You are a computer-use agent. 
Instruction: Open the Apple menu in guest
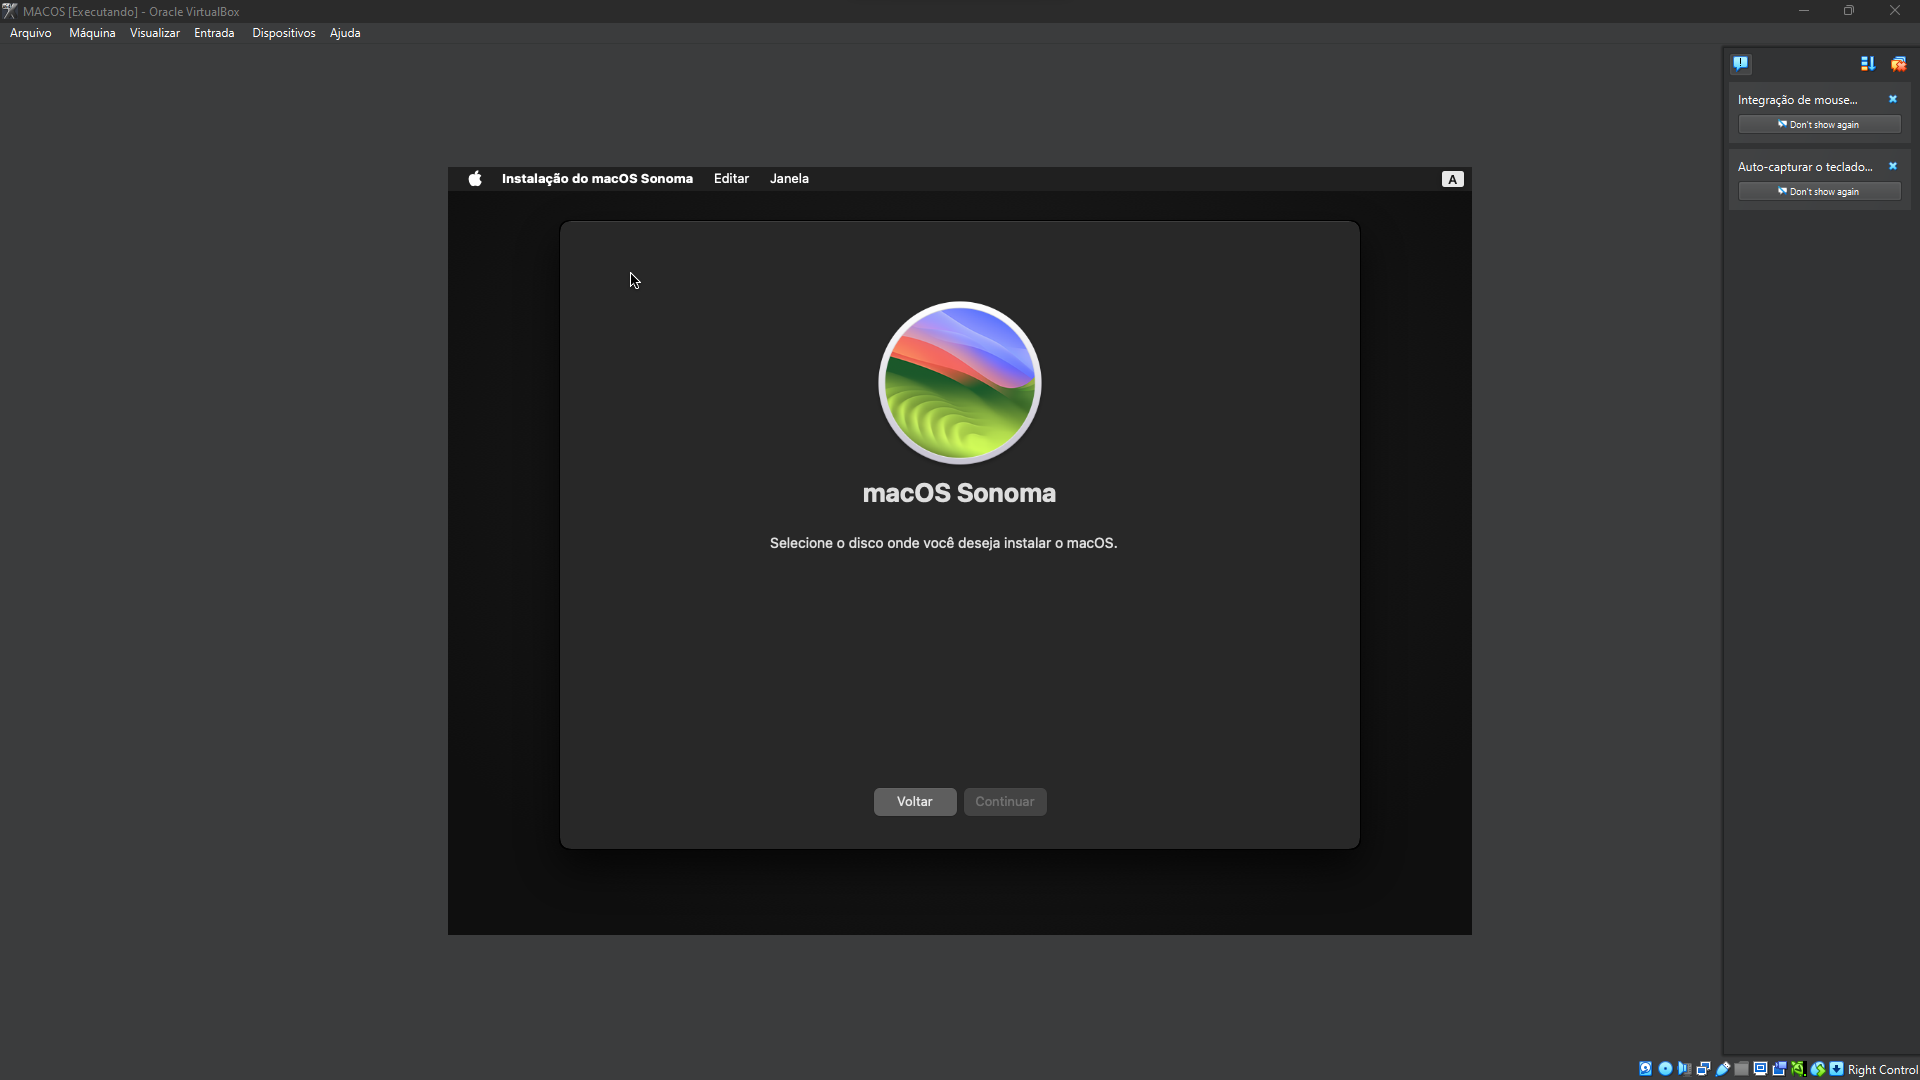[x=475, y=178]
